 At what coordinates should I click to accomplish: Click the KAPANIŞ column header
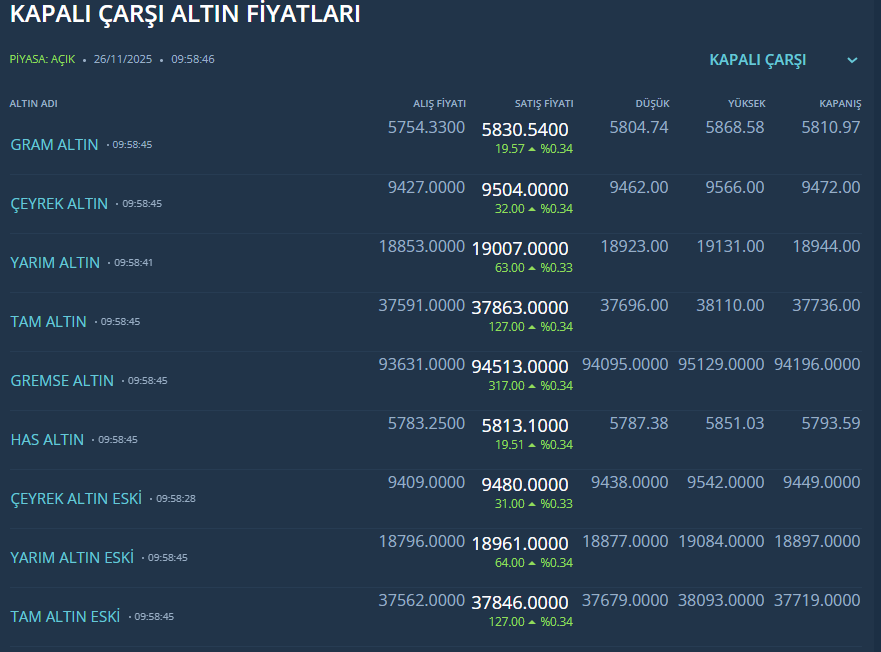[x=840, y=103]
